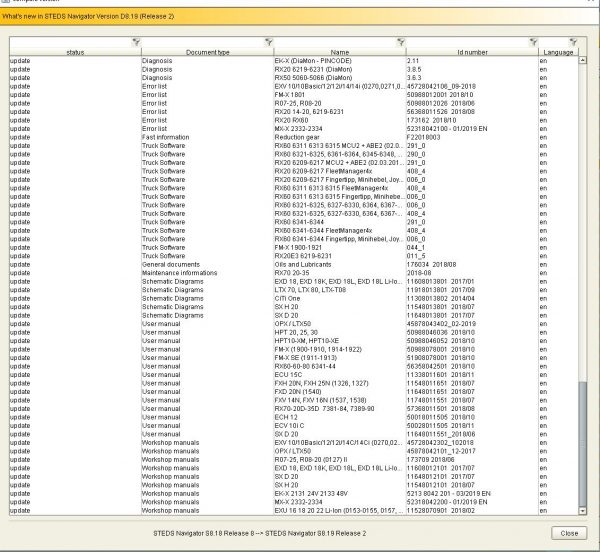600x552 pixels.
Task: Click Id number F22018003
Action: click(423, 137)
